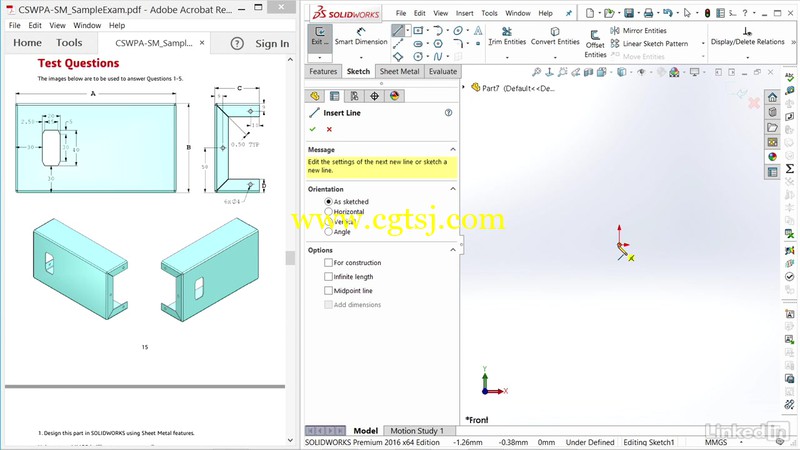Click the Offset Entities tool
Image resolution: width=800 pixels, height=450 pixels.
click(595, 44)
